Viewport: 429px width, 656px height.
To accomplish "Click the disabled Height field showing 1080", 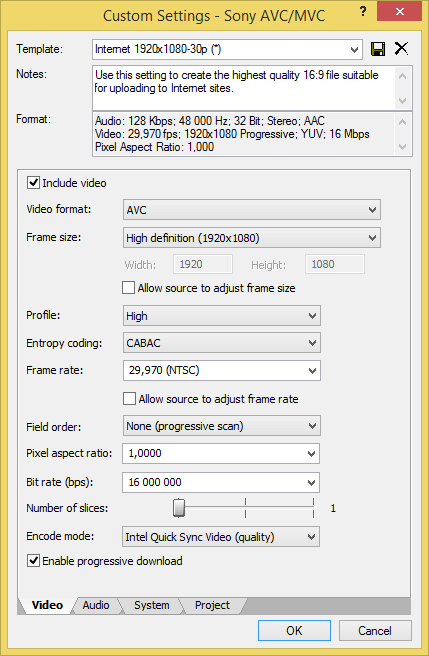I will 335,264.
